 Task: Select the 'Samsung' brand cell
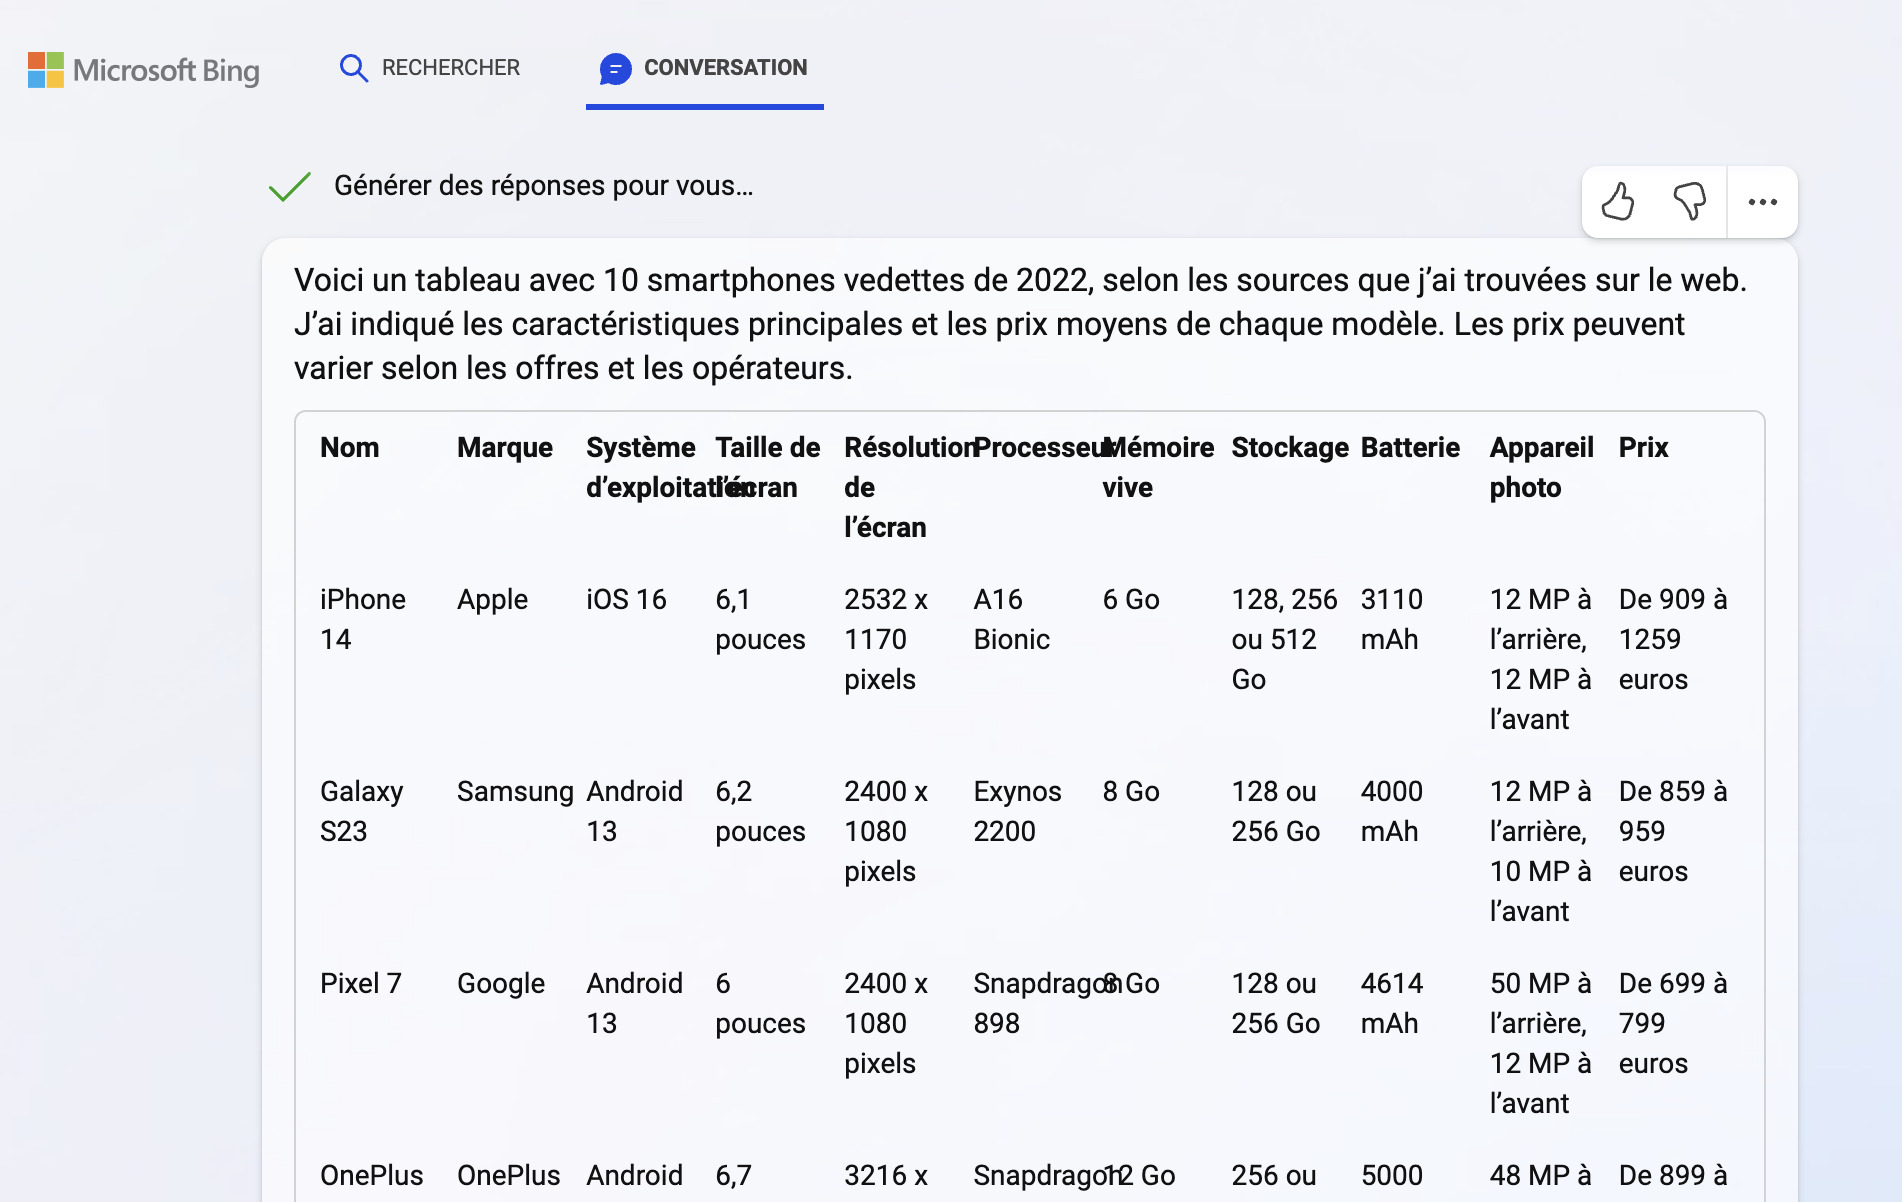point(514,792)
